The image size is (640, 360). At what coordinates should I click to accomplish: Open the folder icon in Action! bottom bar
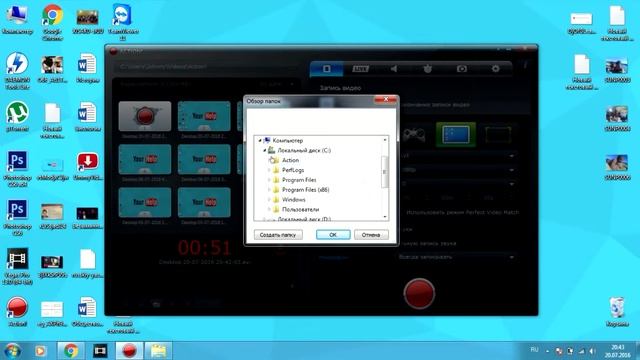[x=156, y=304]
